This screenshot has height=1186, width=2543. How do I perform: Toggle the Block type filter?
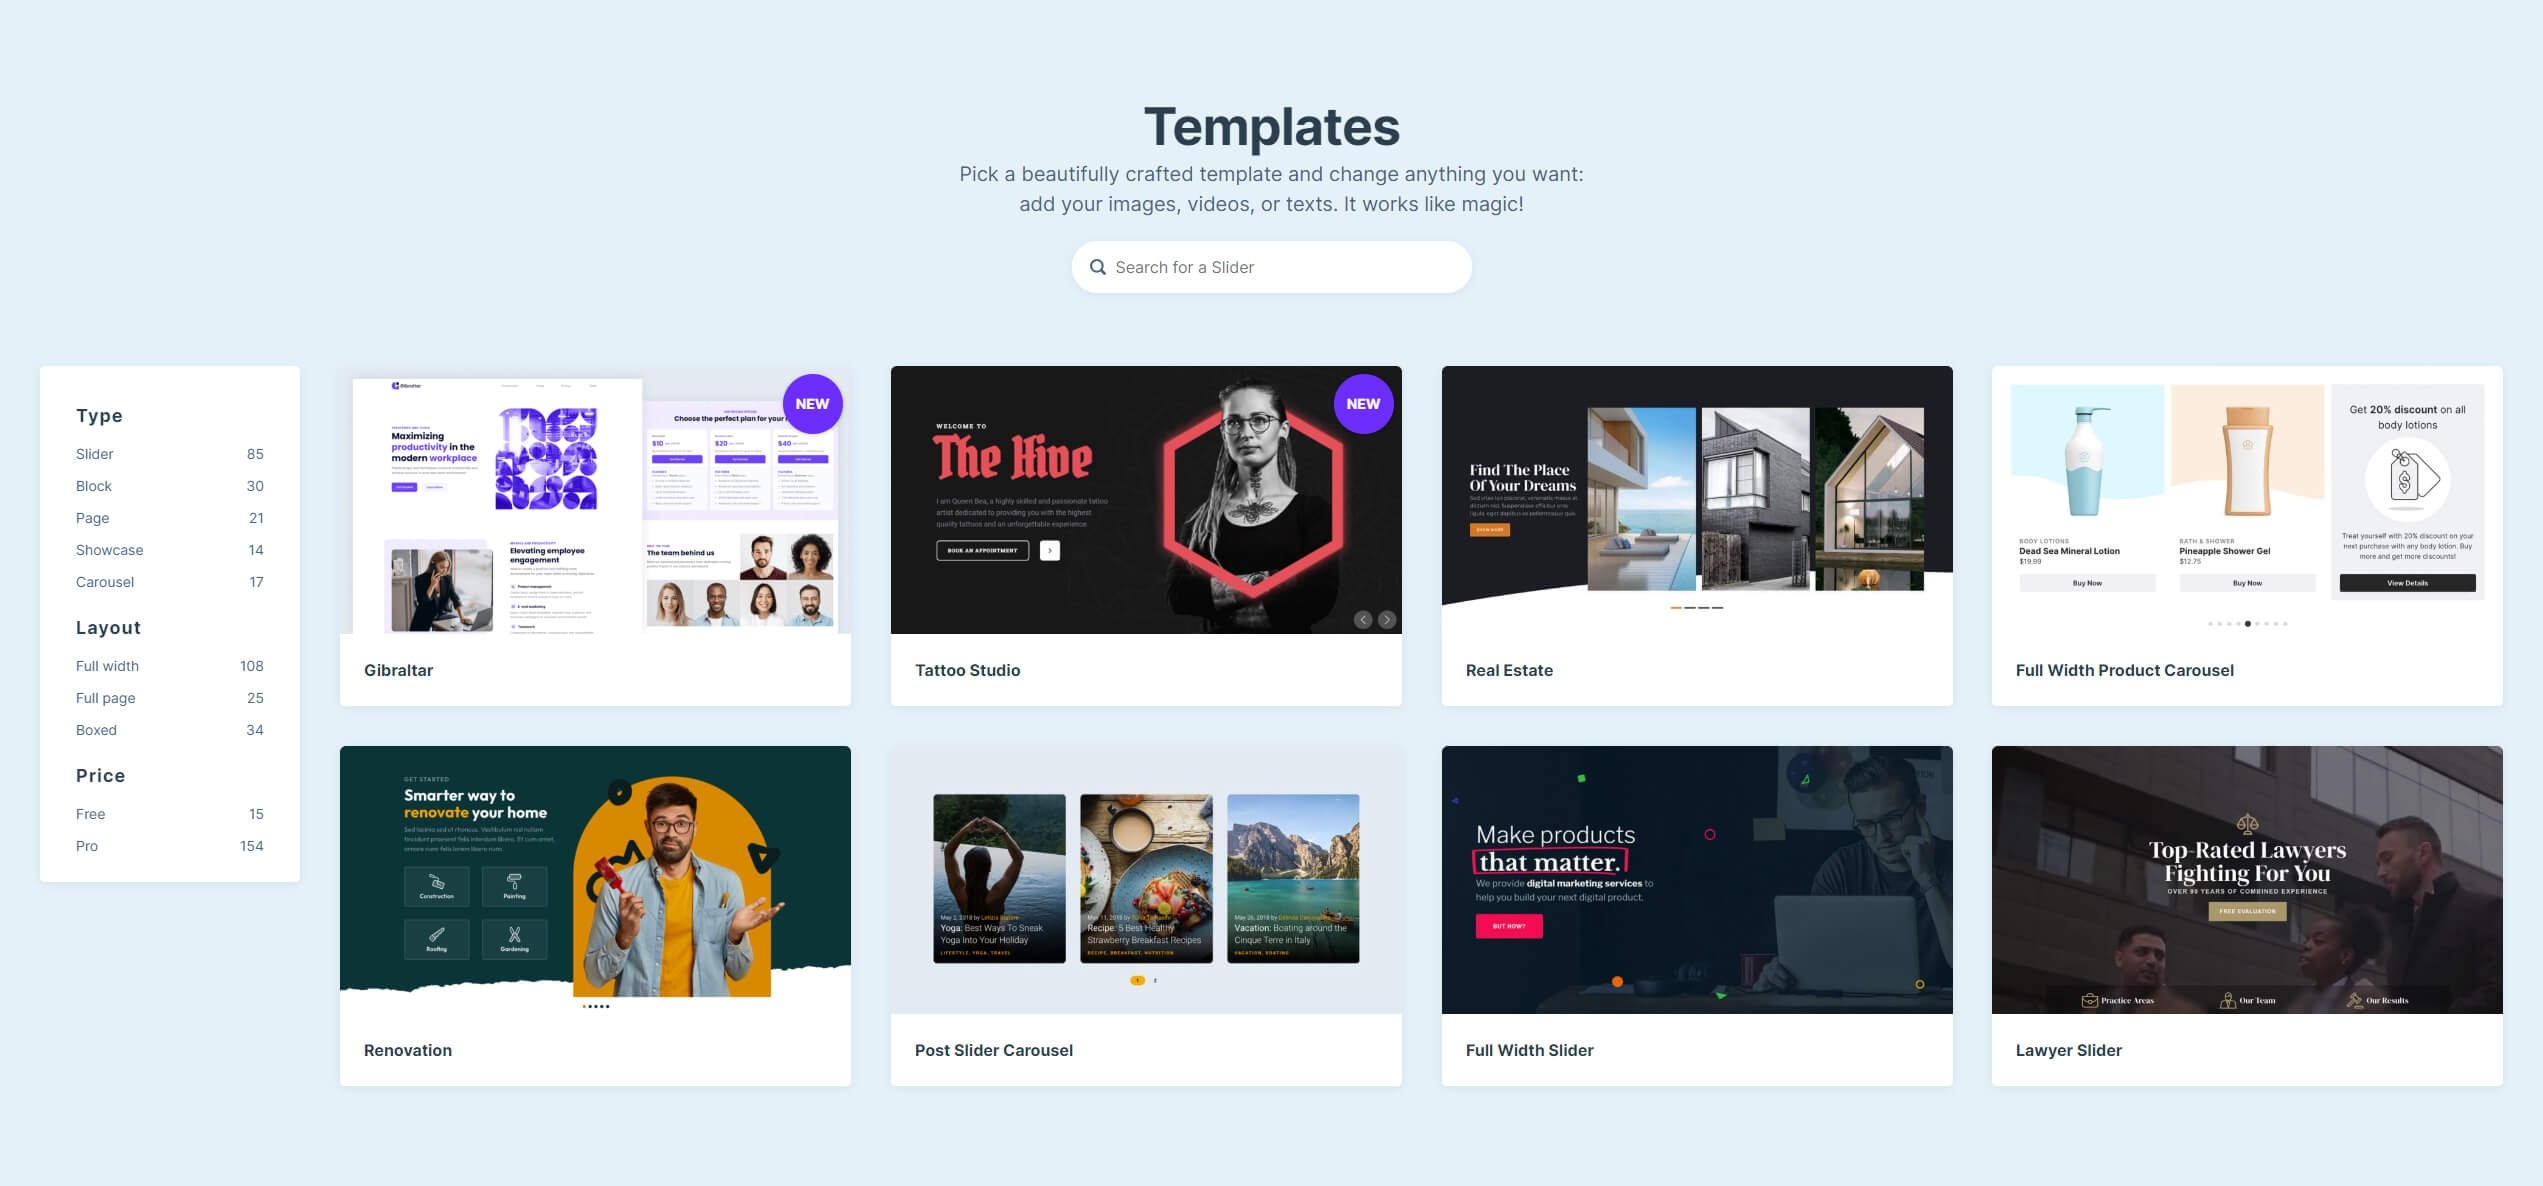(x=92, y=485)
